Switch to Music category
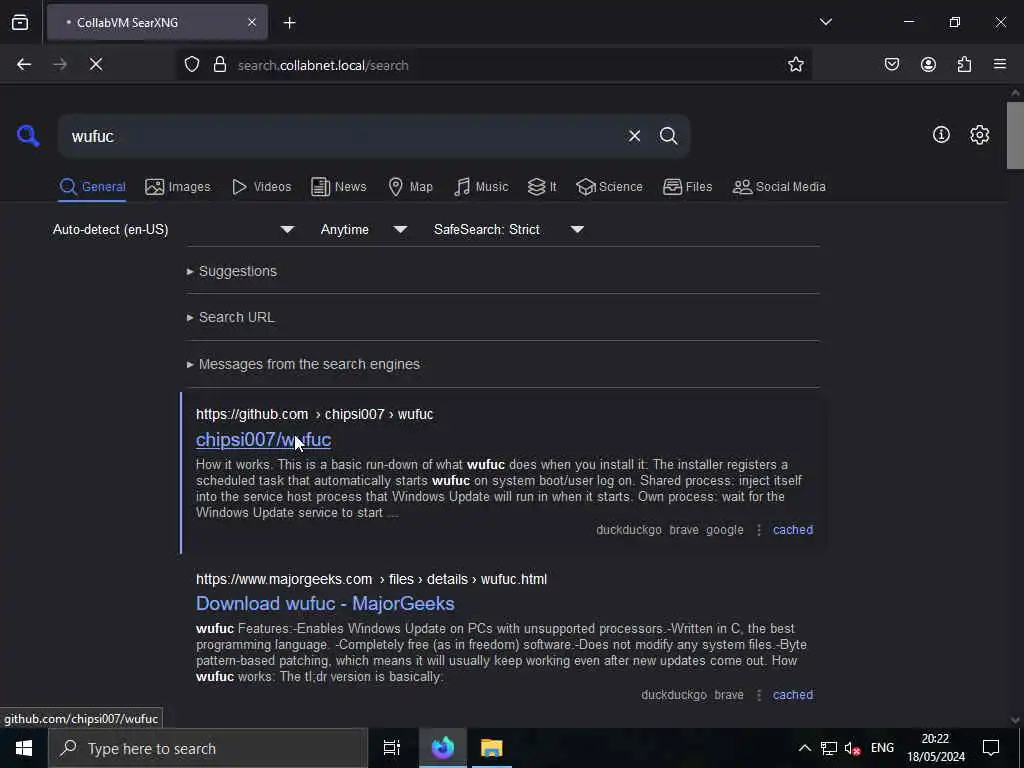 (481, 187)
